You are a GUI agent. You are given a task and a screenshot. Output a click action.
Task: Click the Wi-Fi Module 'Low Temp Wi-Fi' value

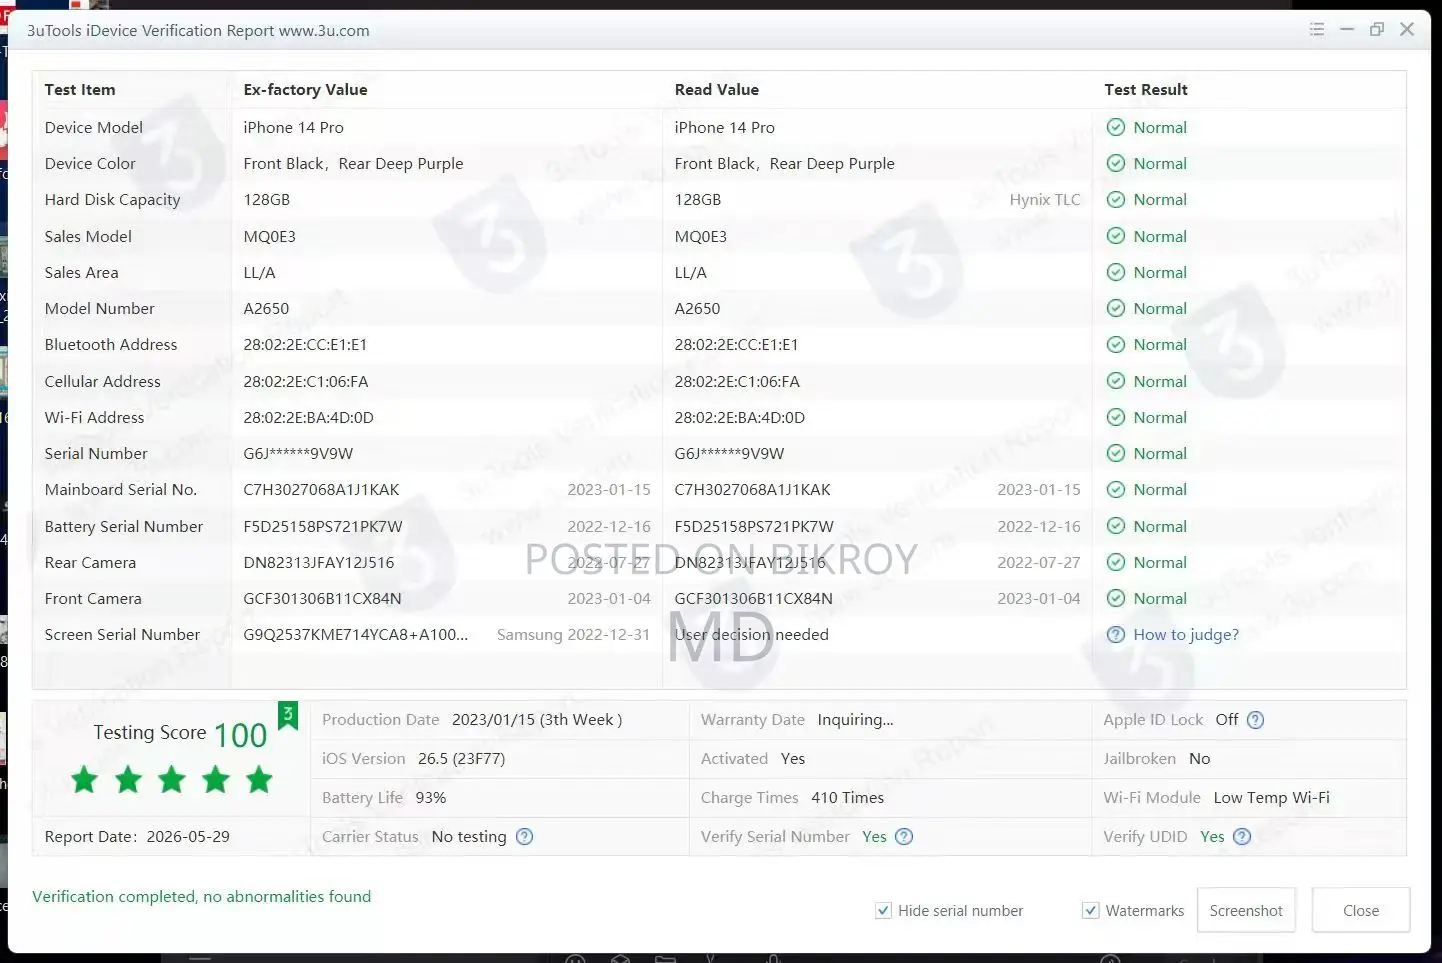[1272, 798]
